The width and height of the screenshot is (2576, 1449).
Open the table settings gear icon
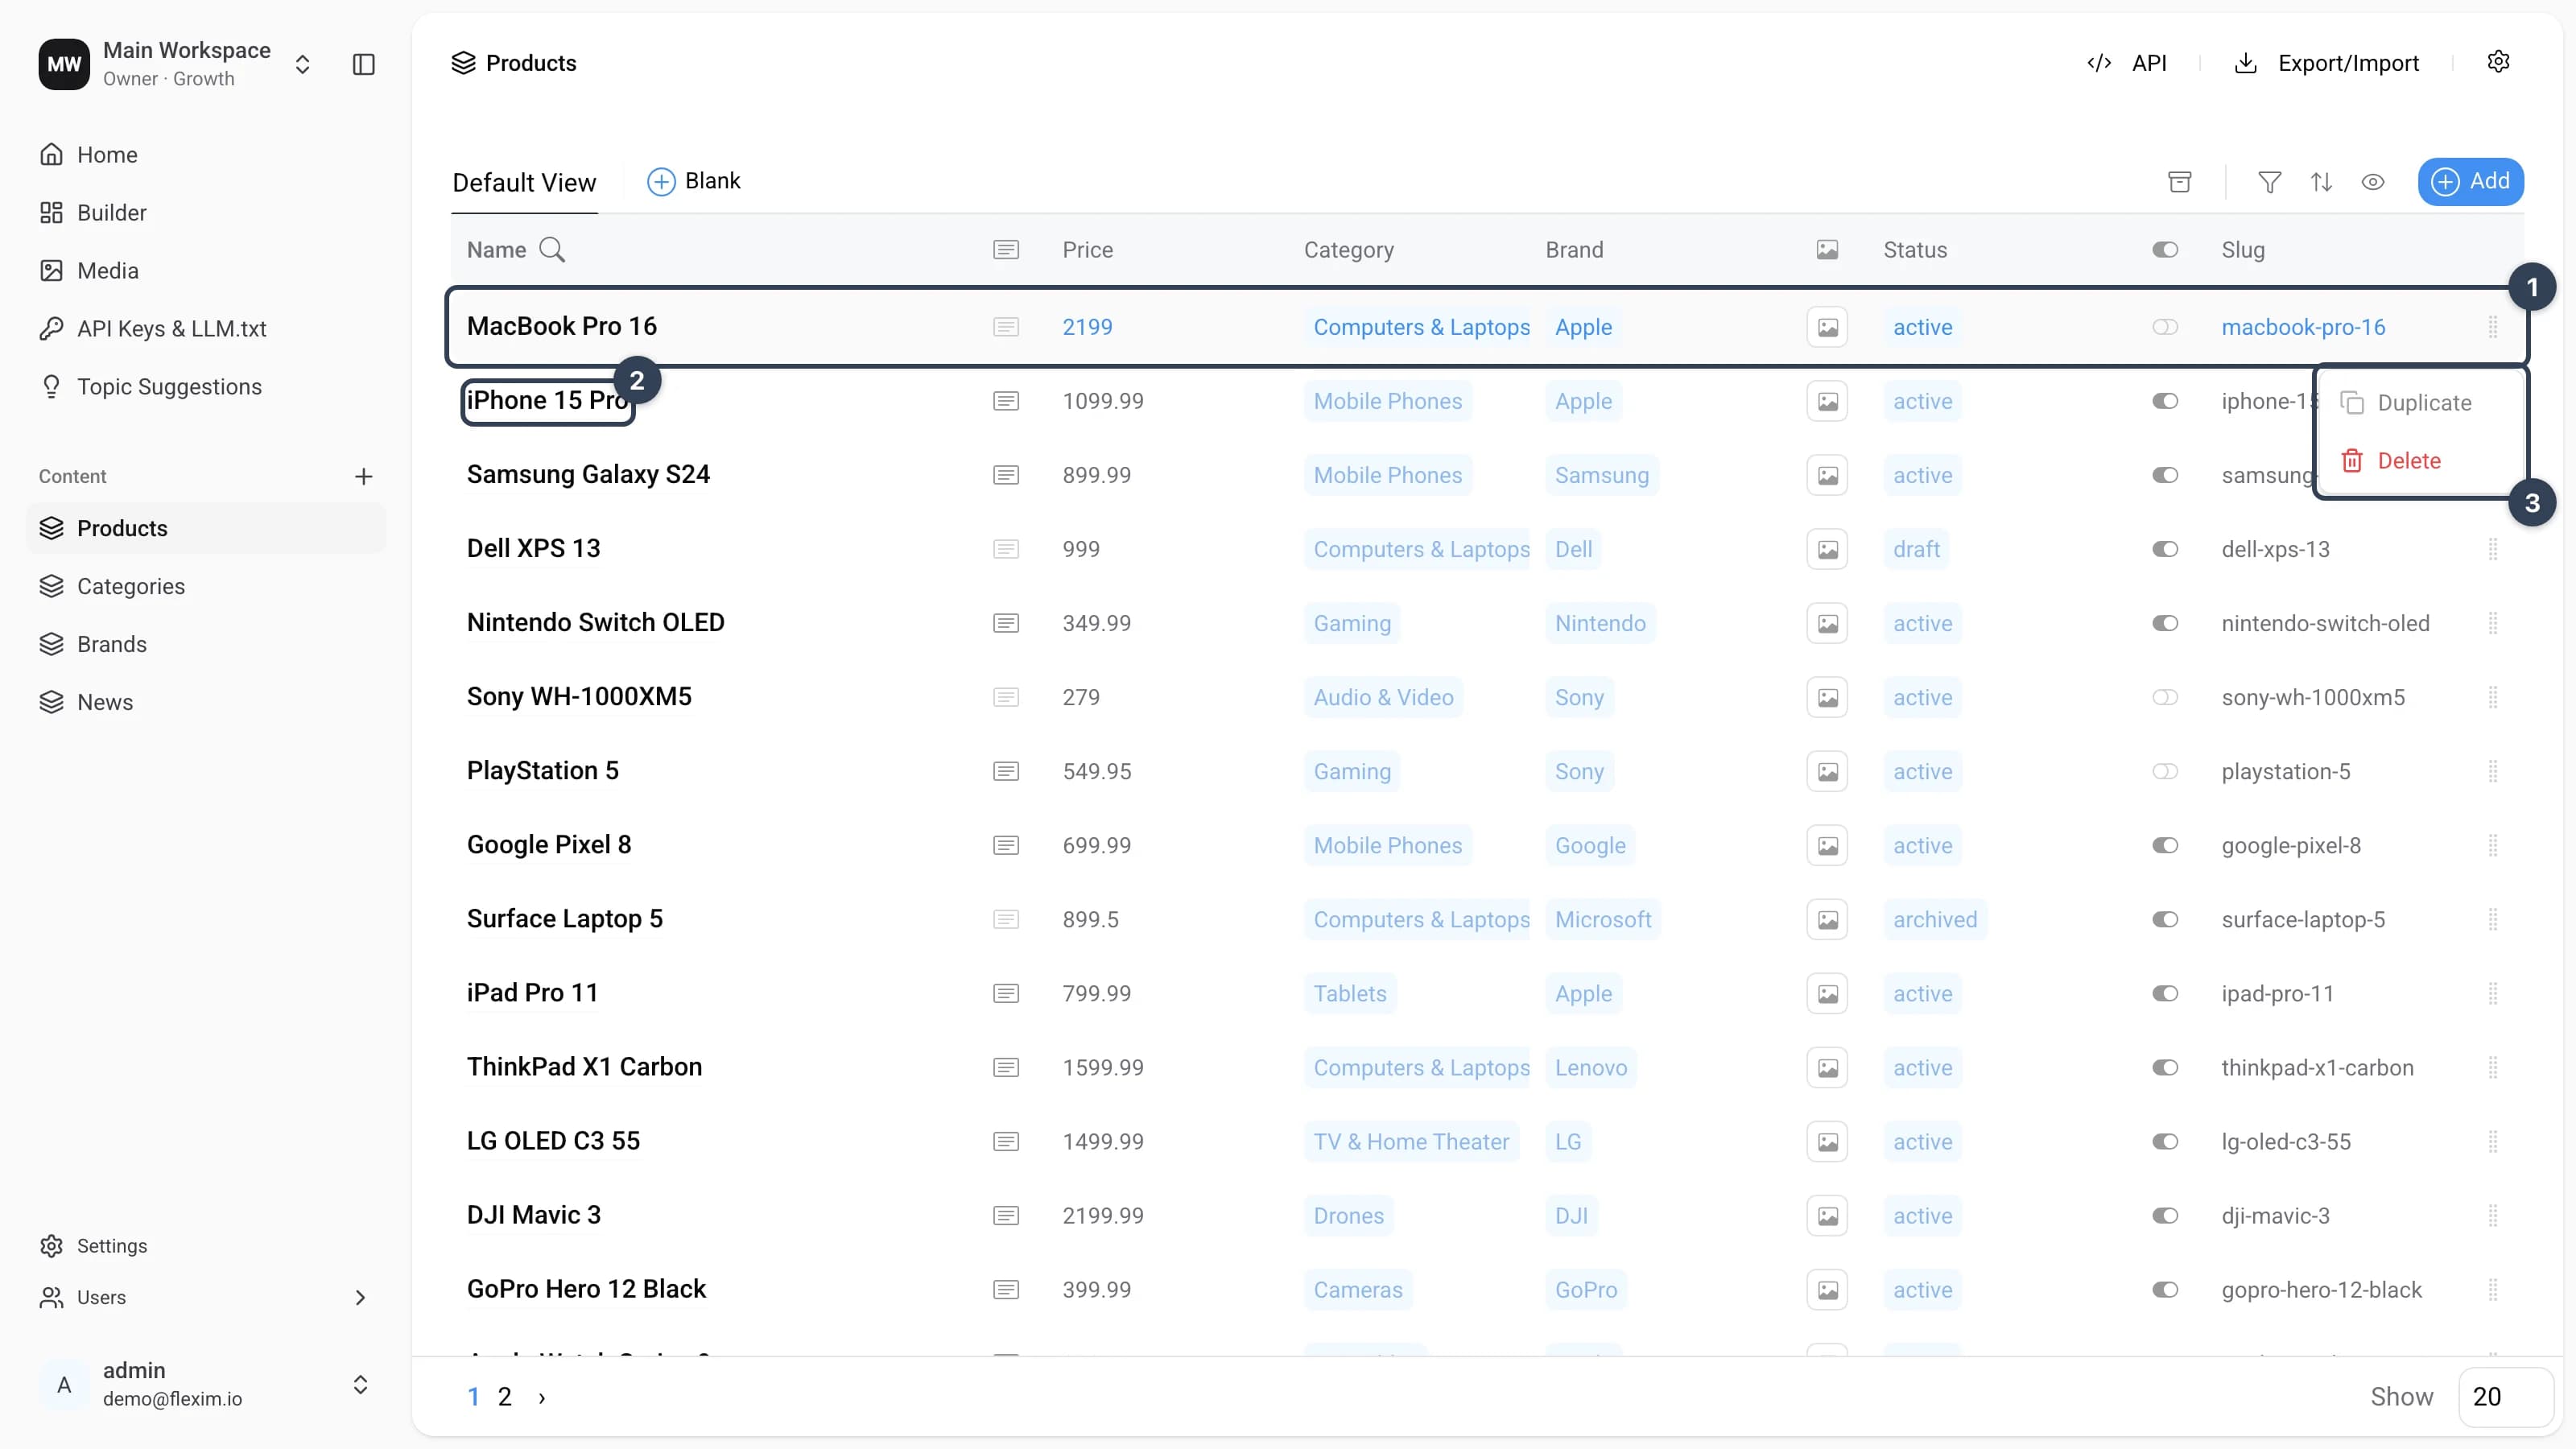(x=2498, y=62)
